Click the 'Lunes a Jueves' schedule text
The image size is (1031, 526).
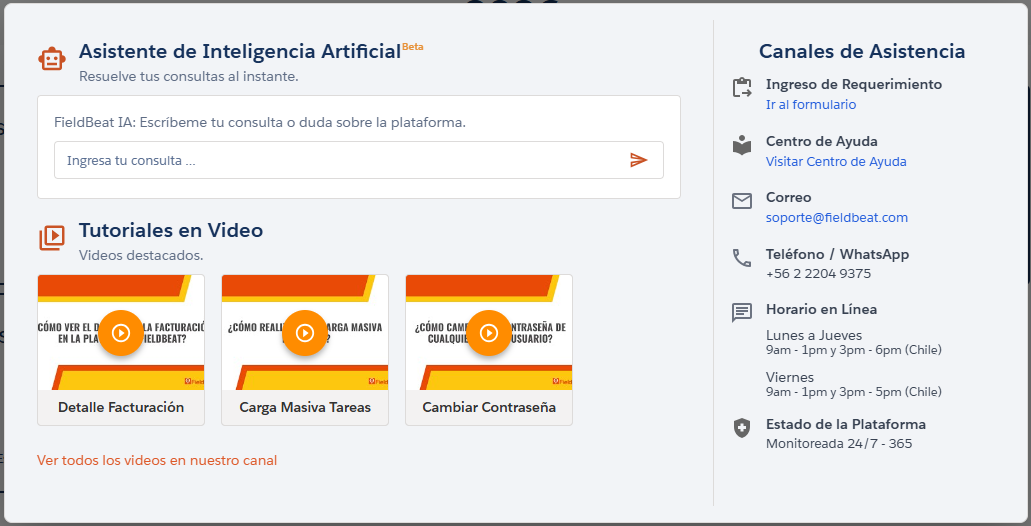click(x=814, y=335)
